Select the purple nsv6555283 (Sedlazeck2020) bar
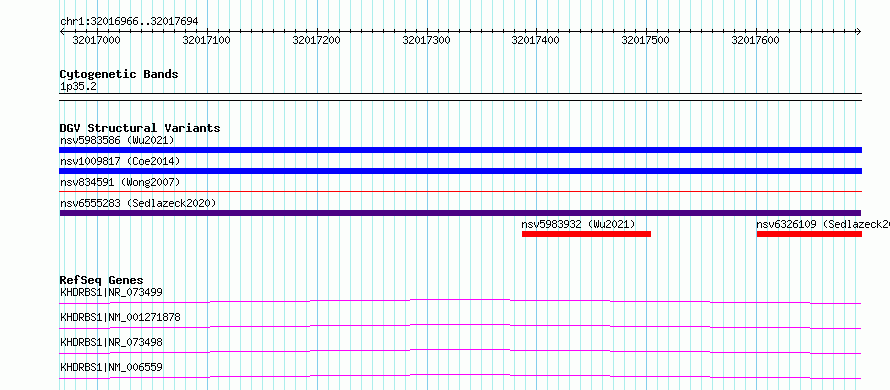 [460, 213]
